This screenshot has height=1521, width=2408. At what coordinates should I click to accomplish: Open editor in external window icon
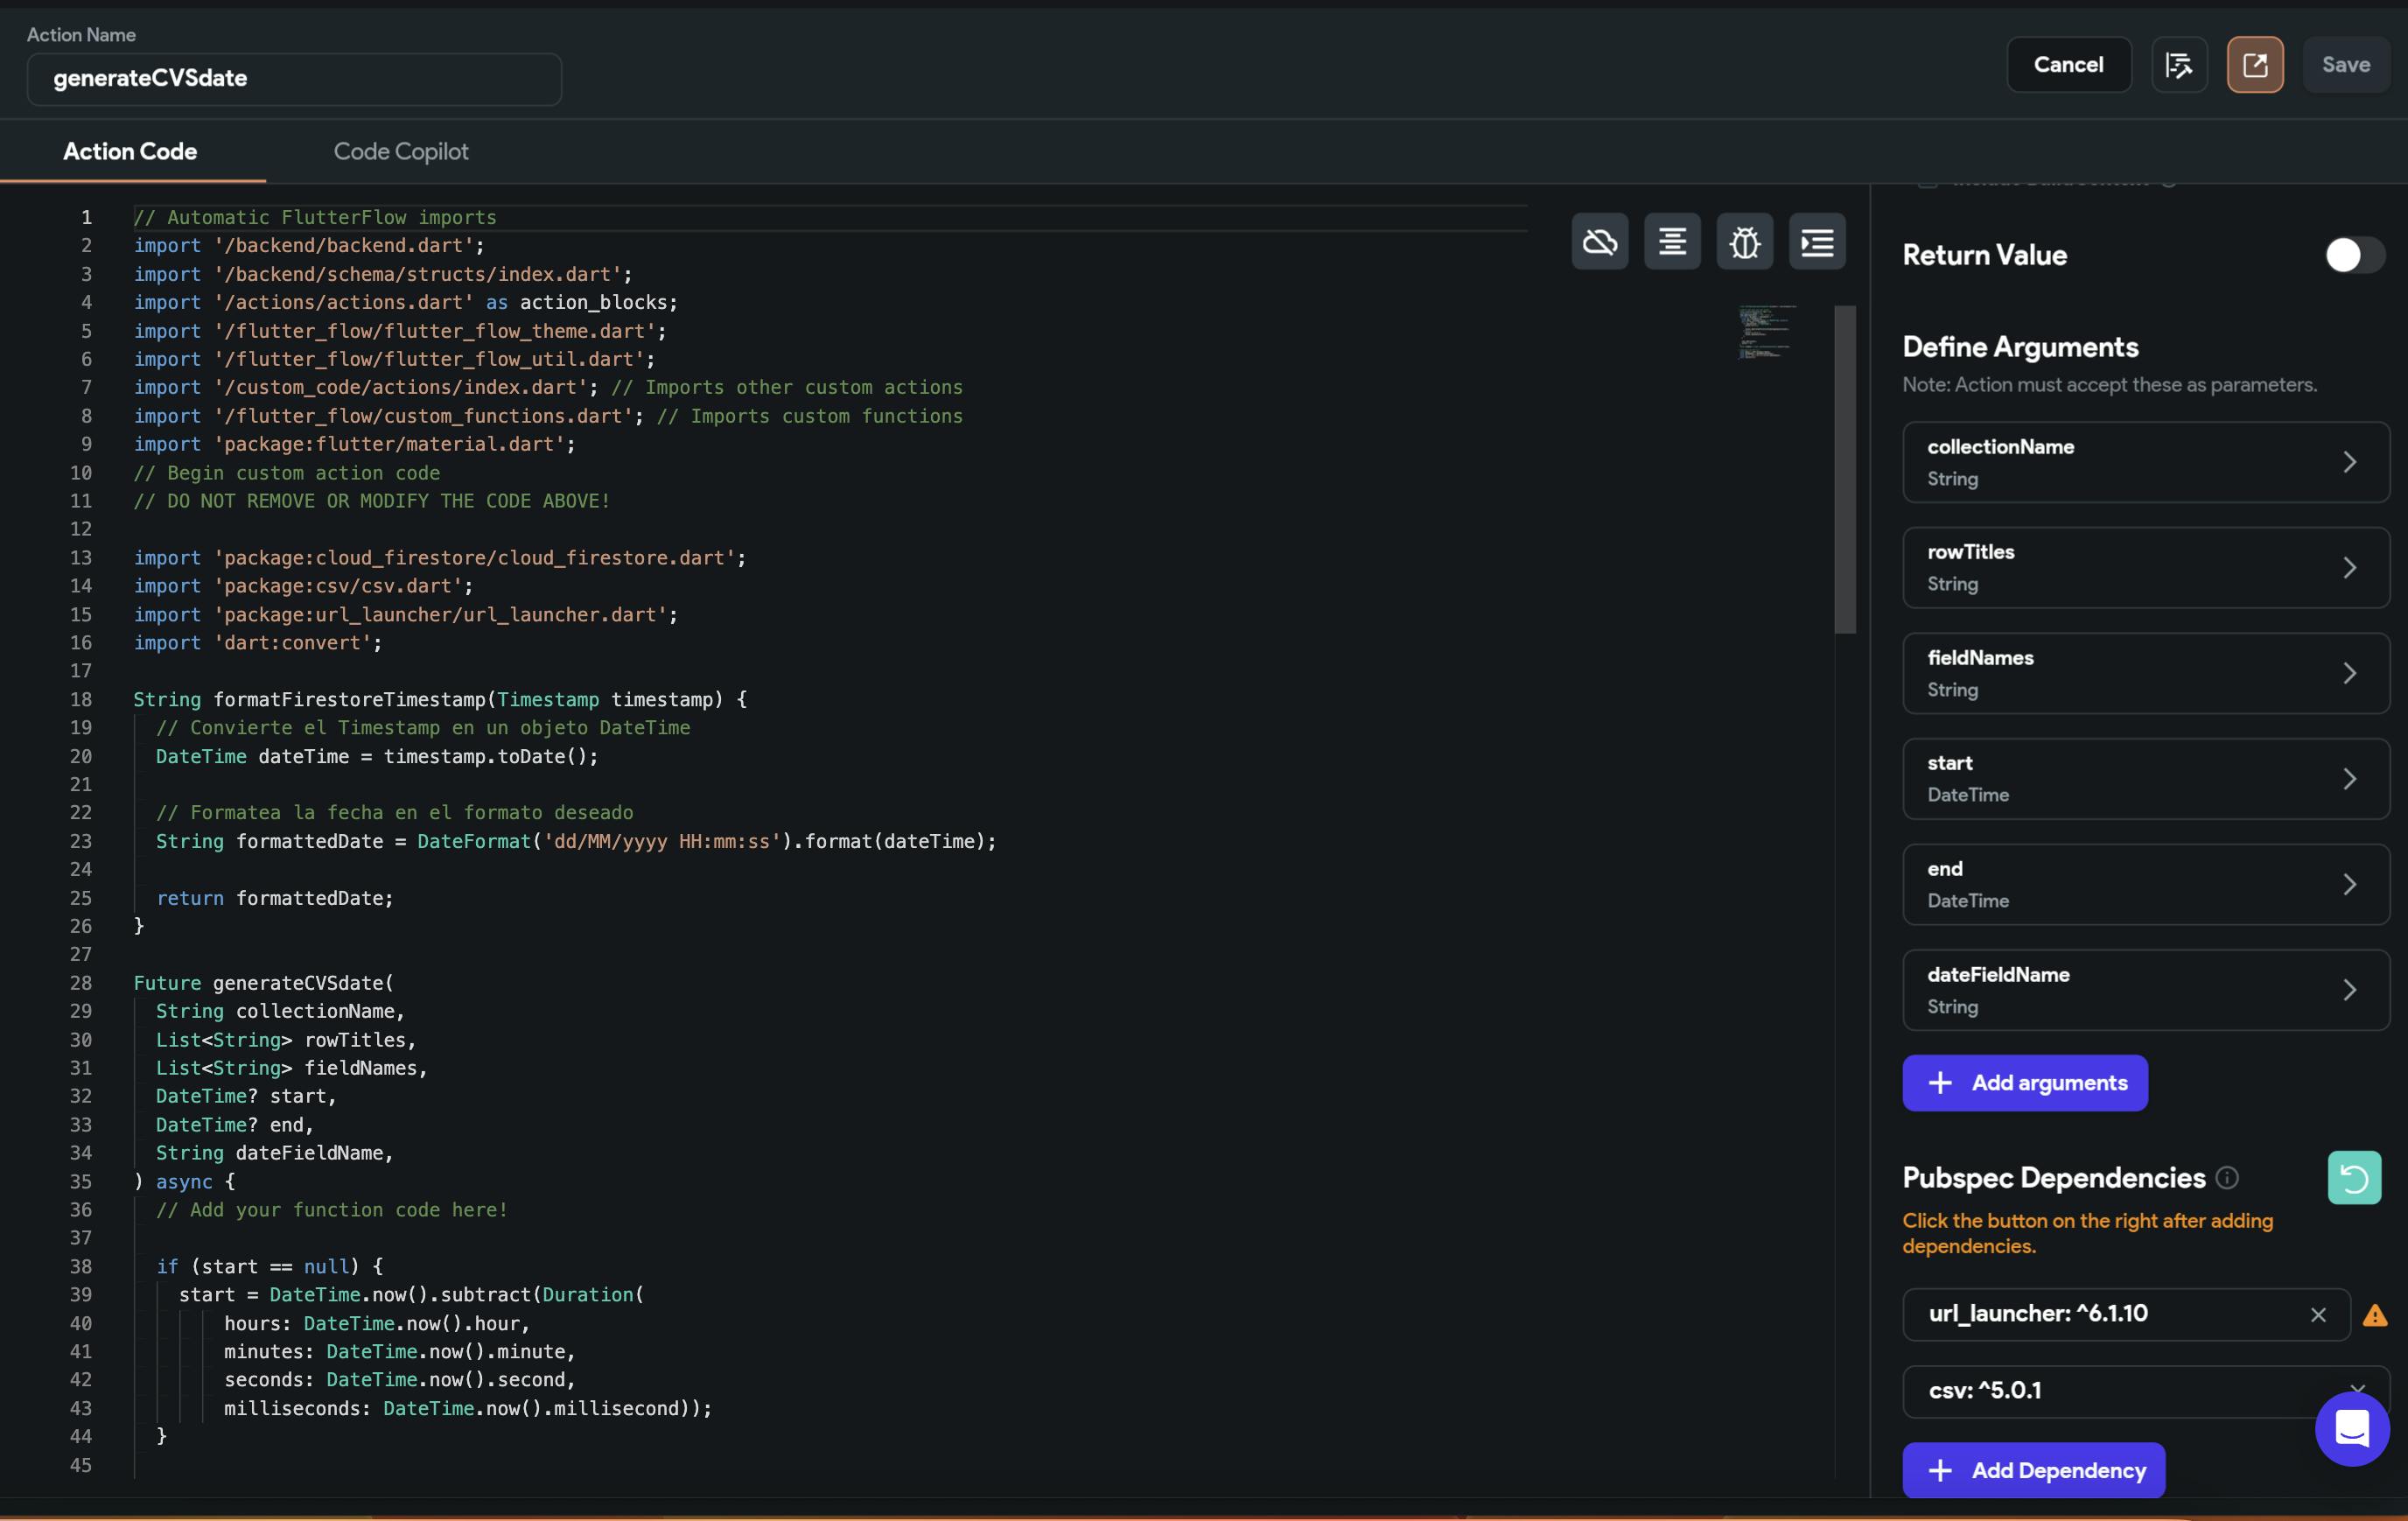click(x=2254, y=65)
